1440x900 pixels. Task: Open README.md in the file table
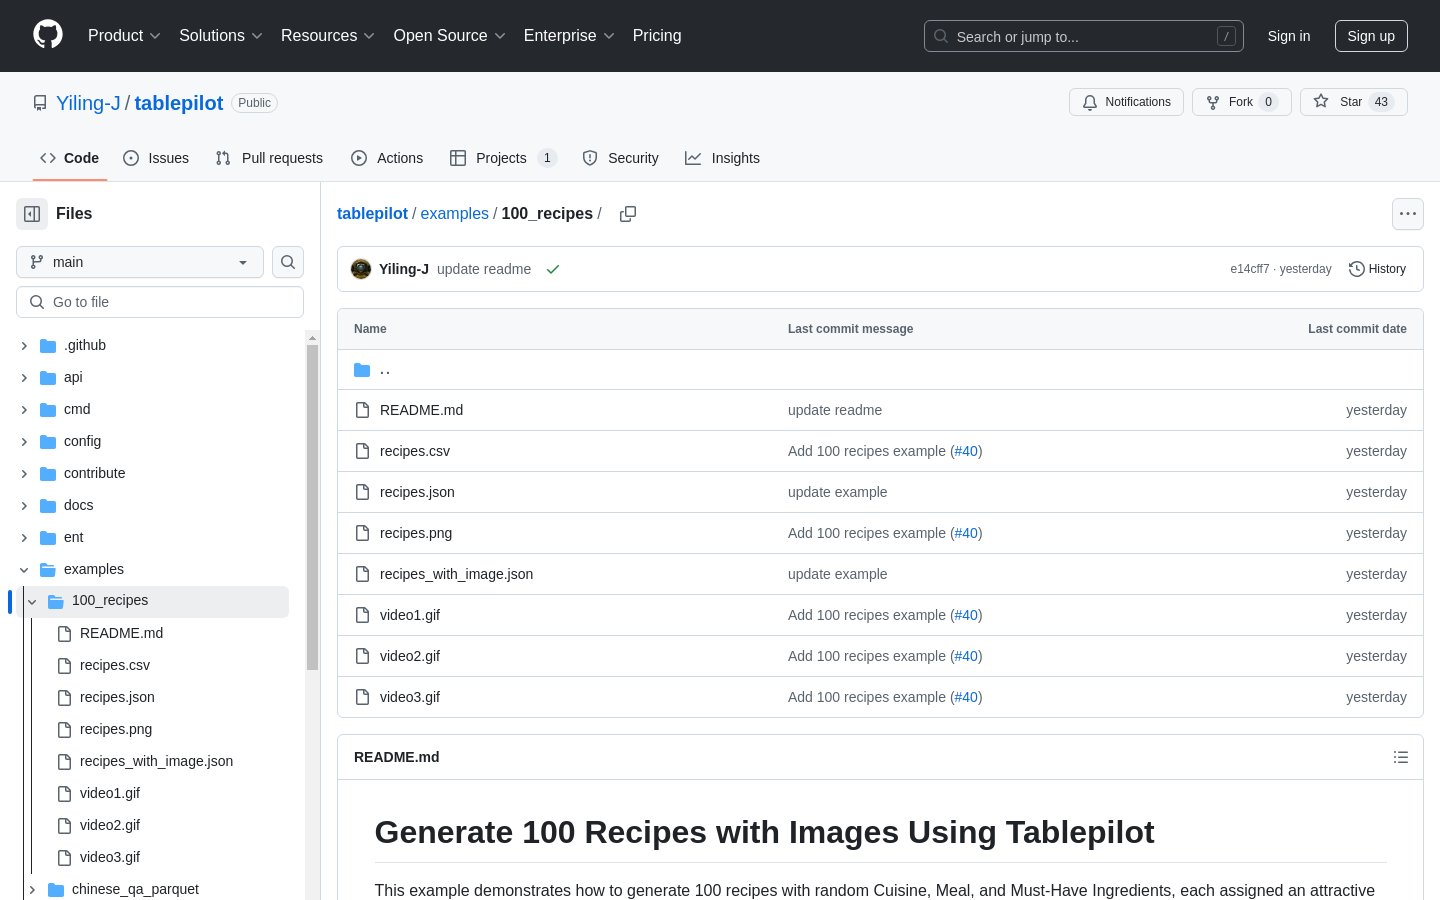[421, 410]
